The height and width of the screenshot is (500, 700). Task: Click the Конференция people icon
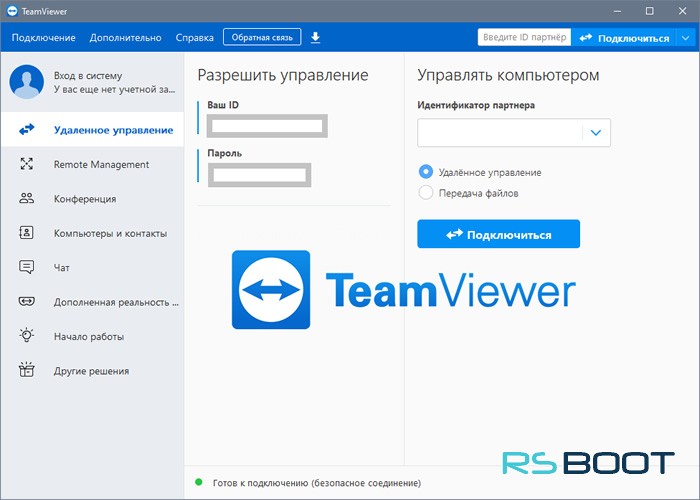click(27, 198)
